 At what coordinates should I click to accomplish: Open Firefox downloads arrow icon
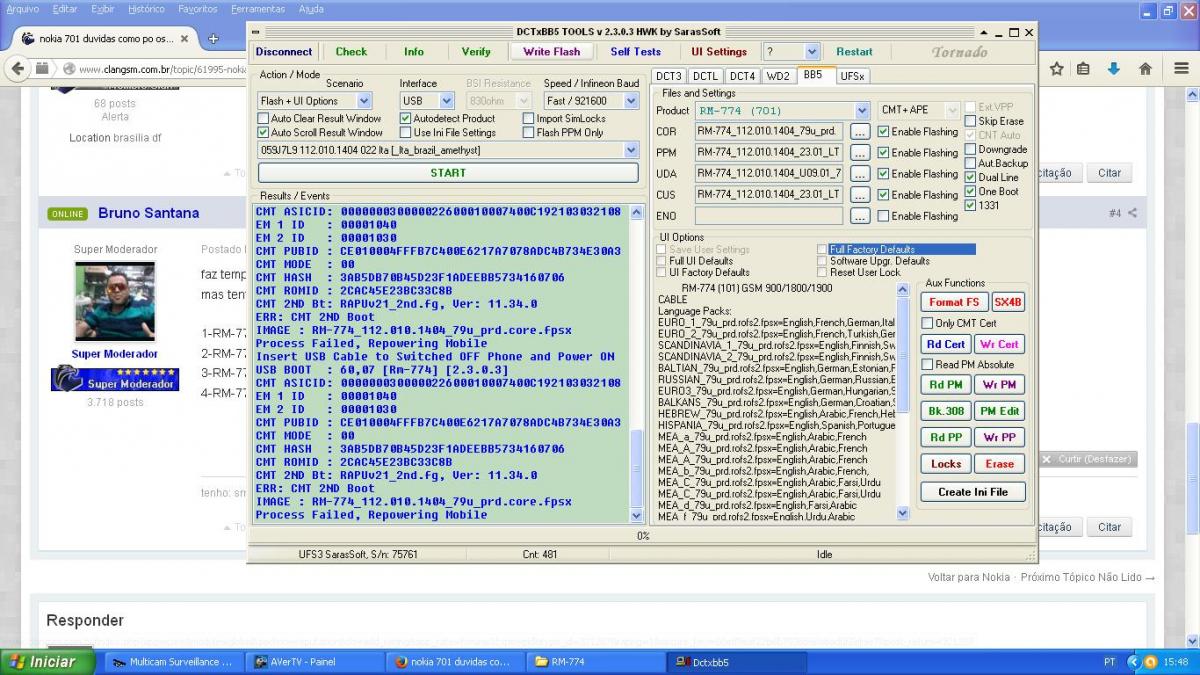[1114, 69]
